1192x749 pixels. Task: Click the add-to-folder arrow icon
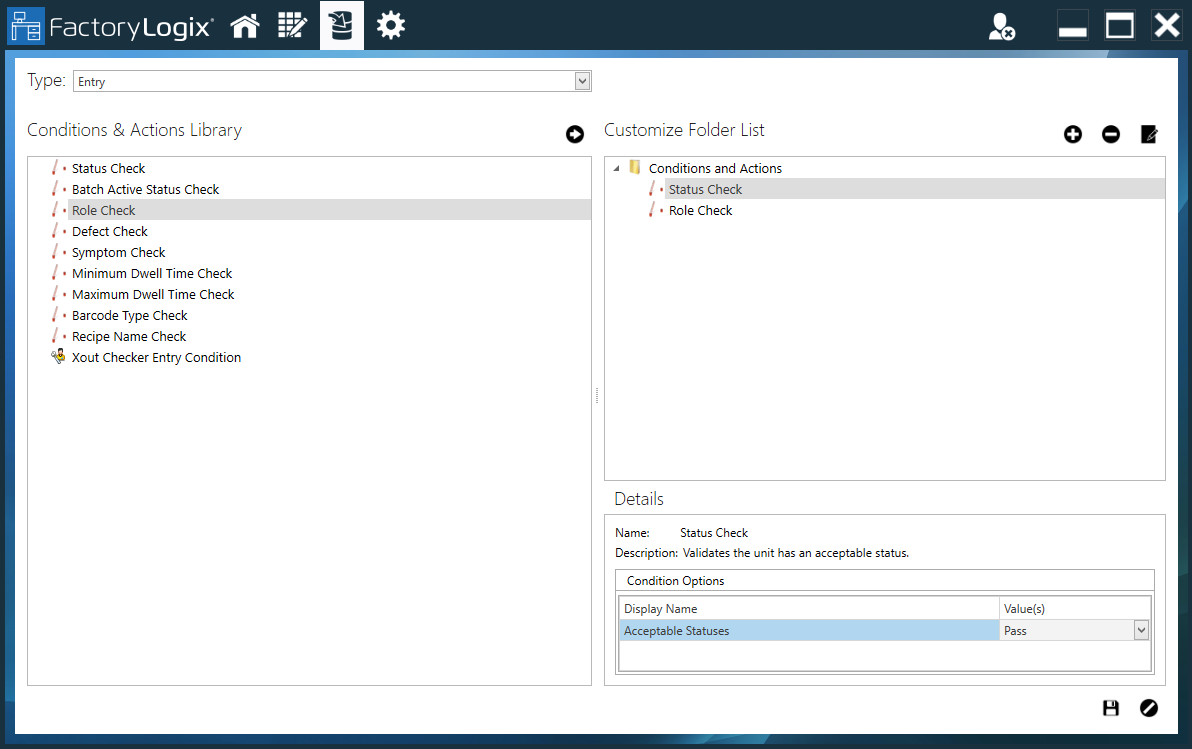[575, 135]
